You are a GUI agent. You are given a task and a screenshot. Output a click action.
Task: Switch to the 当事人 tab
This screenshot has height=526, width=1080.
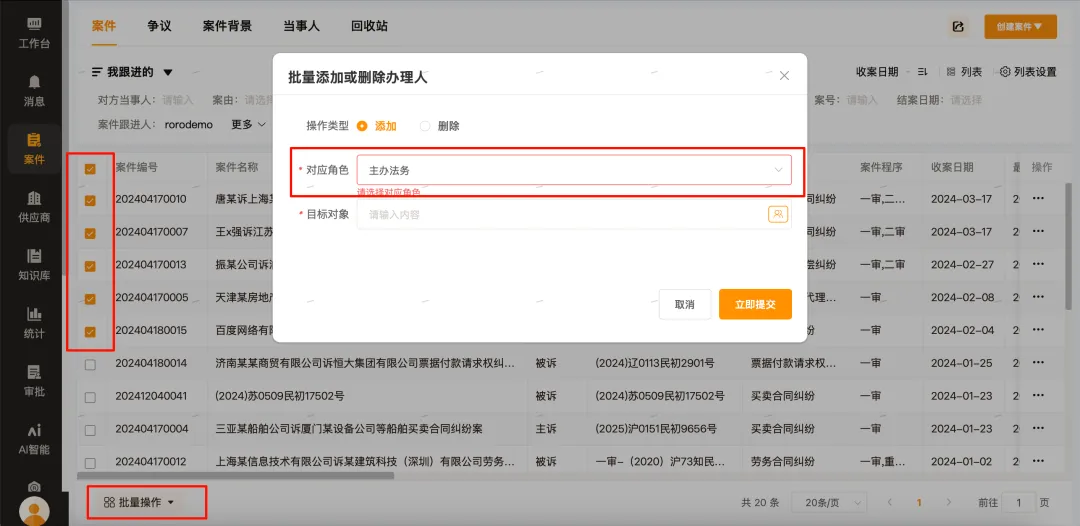[301, 26]
